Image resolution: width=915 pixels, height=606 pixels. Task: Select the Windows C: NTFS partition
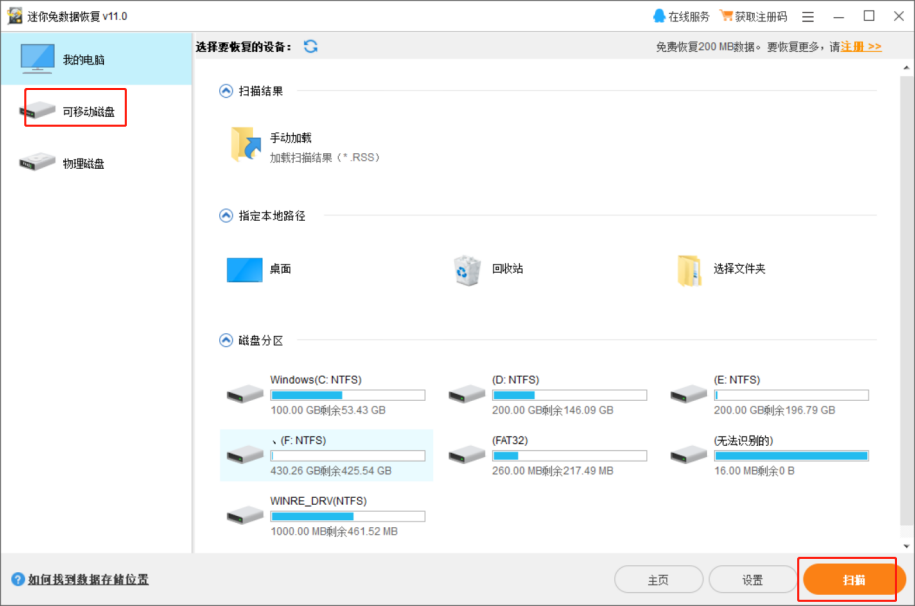[326, 395]
